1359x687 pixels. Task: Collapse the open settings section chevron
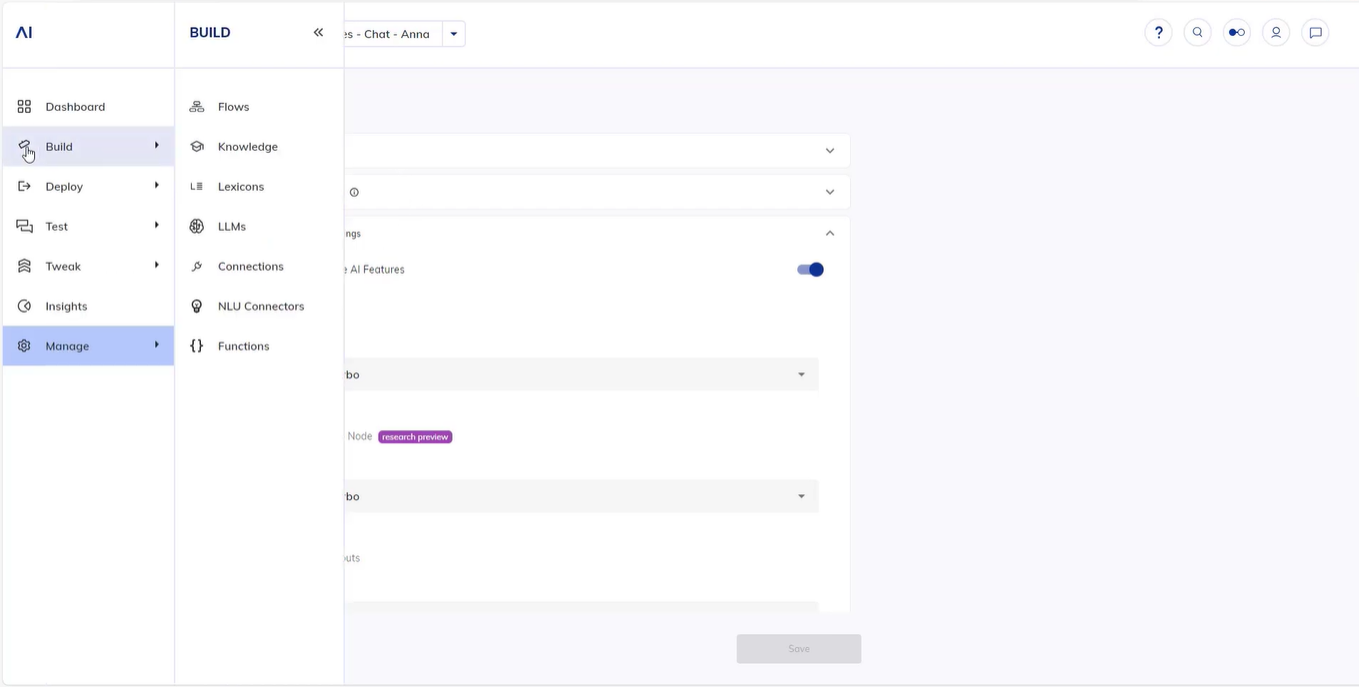point(829,233)
